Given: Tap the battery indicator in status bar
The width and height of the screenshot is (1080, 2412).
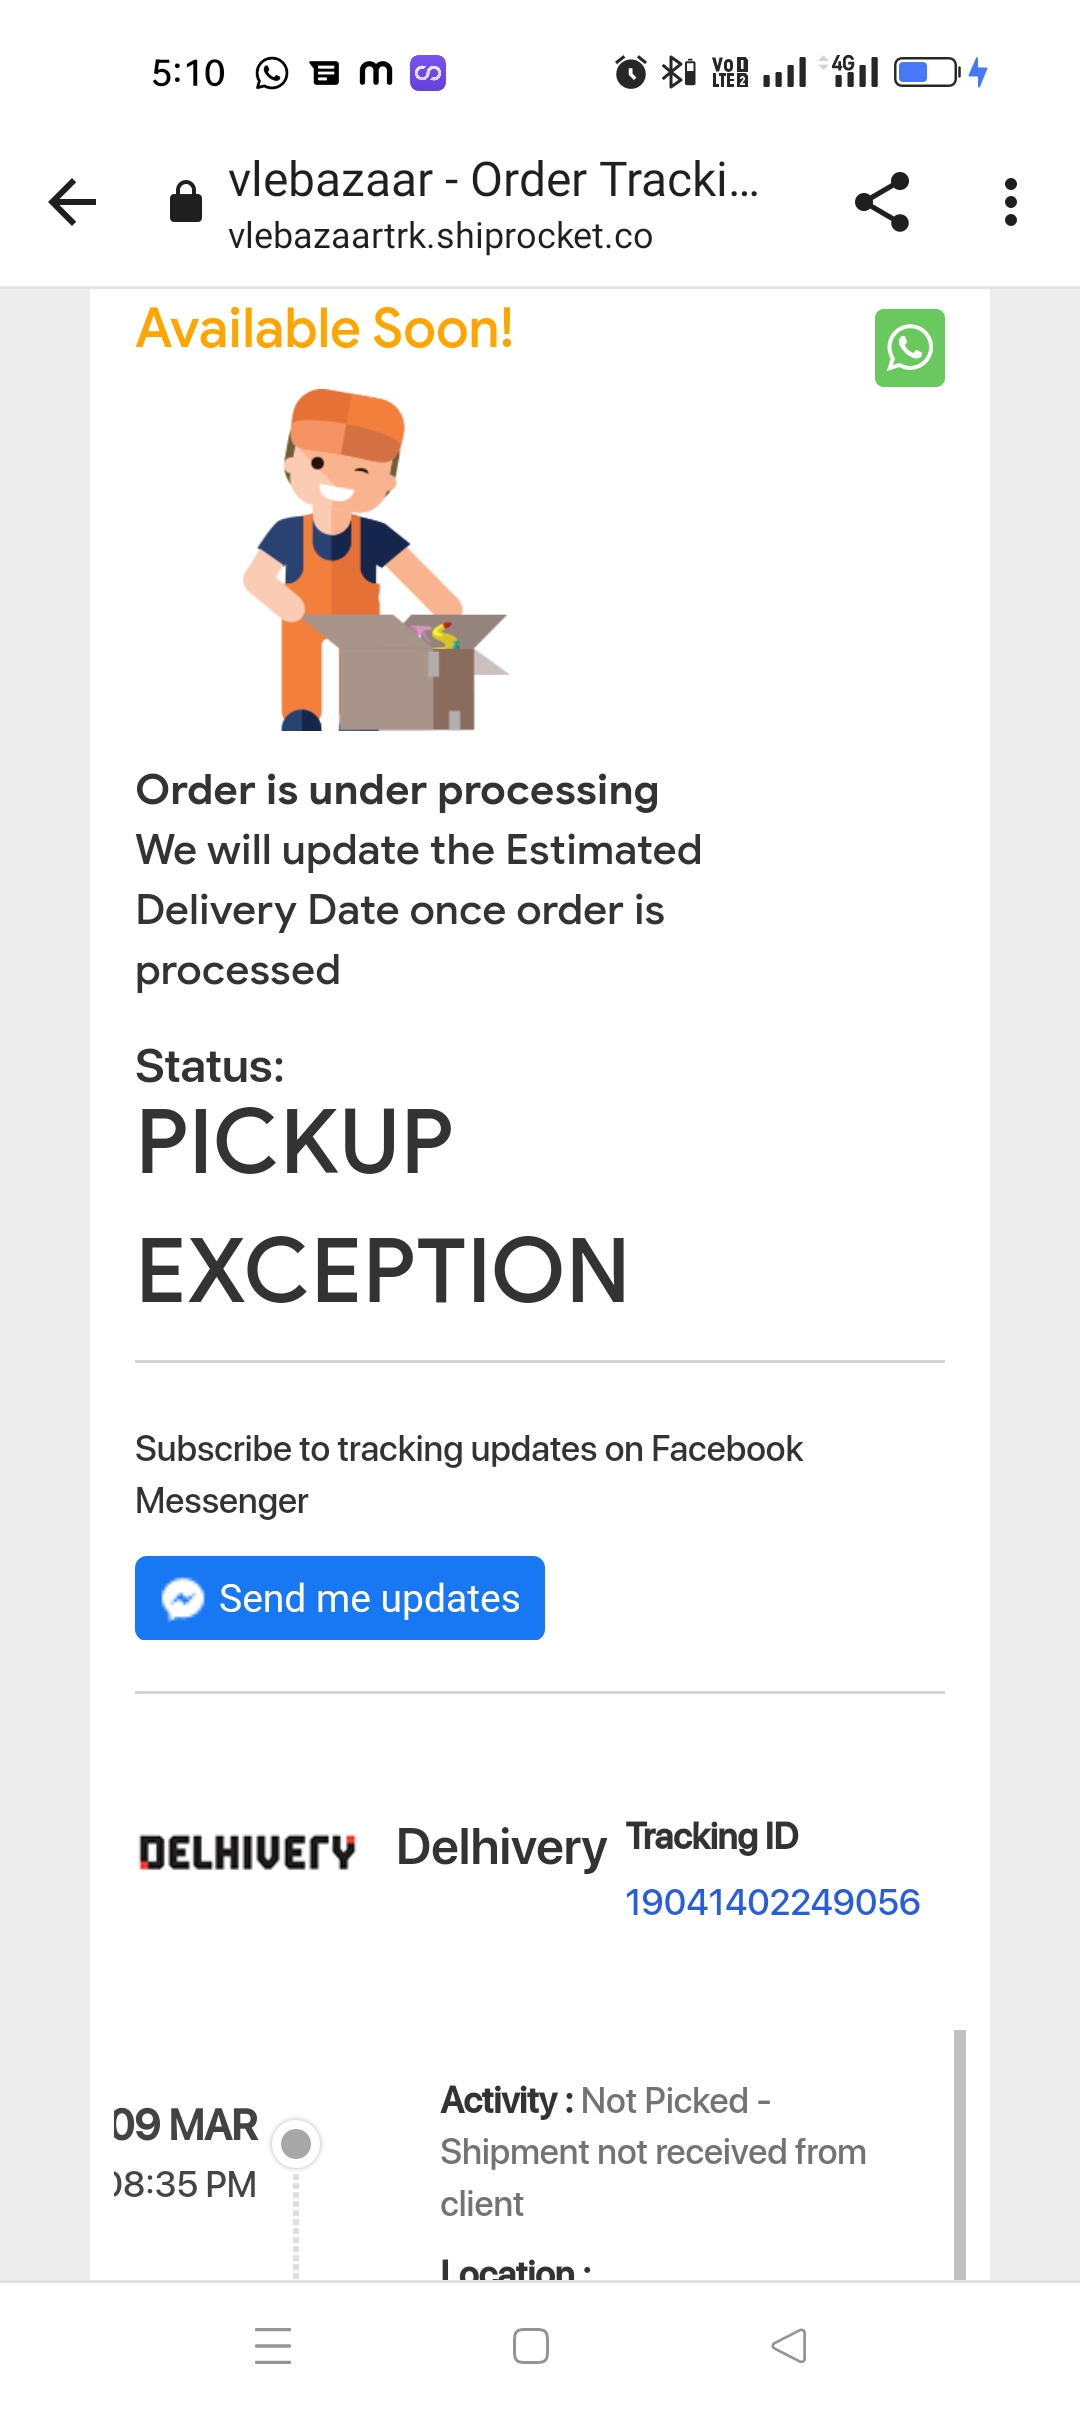Looking at the screenshot, I should [x=925, y=72].
